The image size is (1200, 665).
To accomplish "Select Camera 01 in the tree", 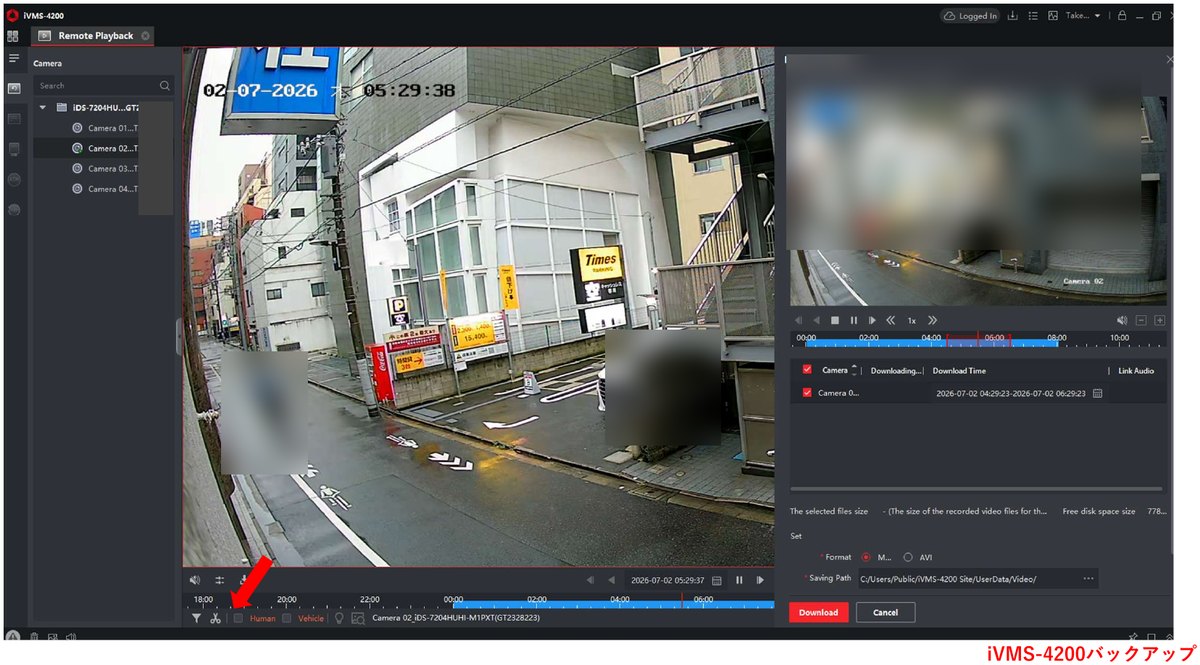I will 104,128.
